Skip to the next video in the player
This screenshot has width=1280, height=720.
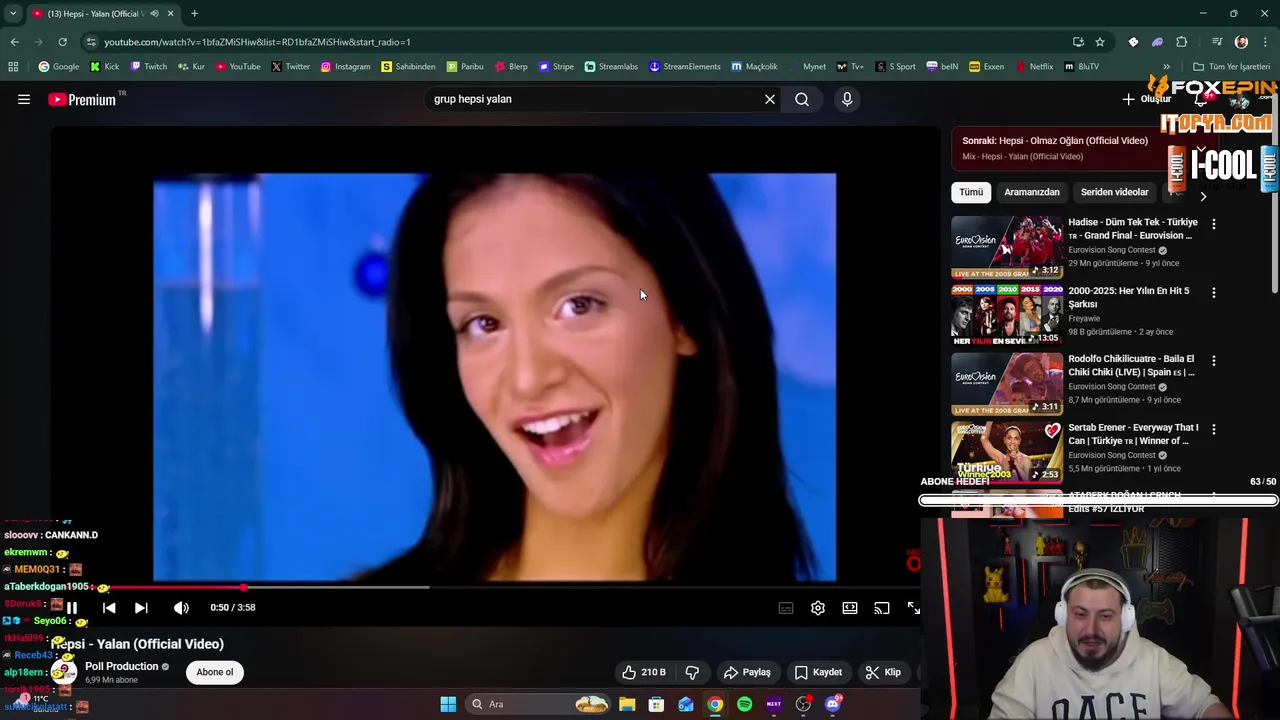(x=141, y=608)
